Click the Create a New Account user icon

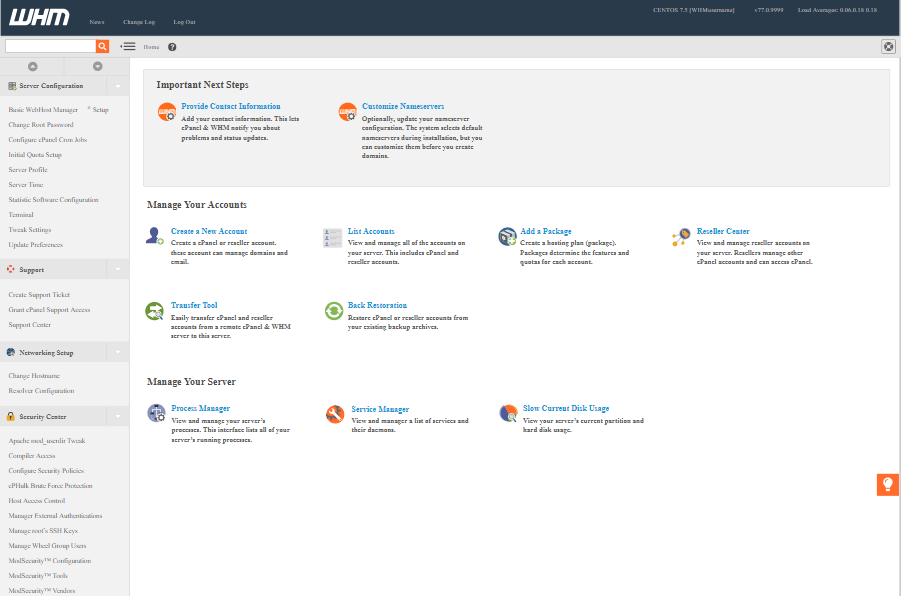pyautogui.click(x=154, y=236)
